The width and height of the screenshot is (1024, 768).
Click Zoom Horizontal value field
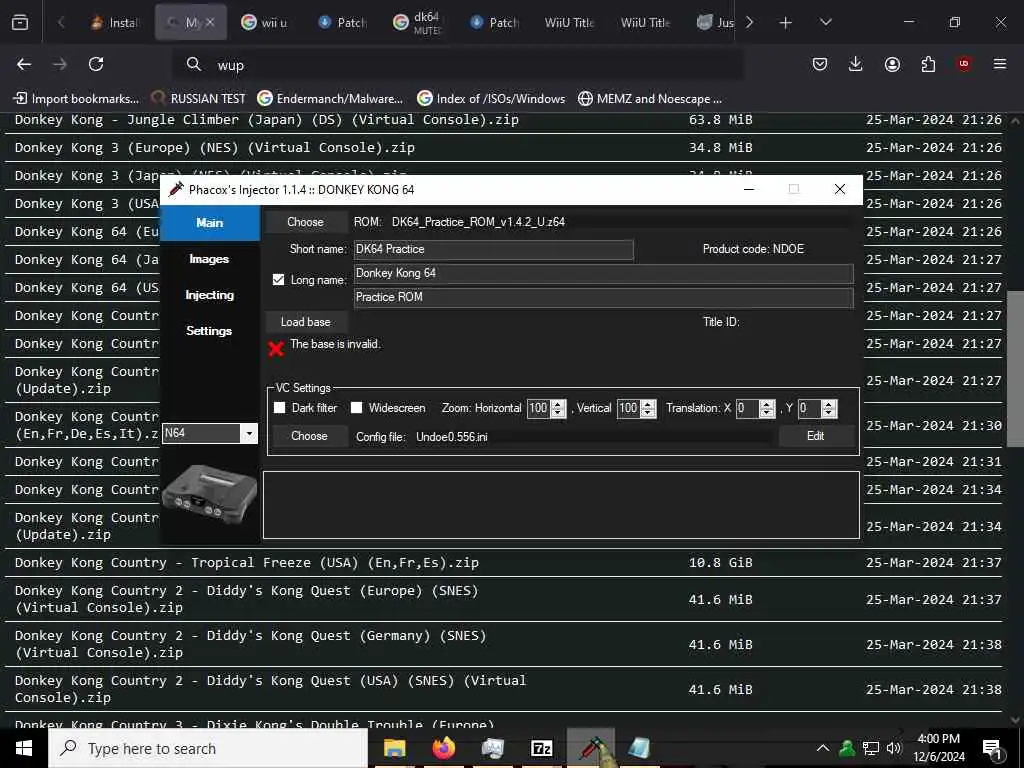coord(539,409)
